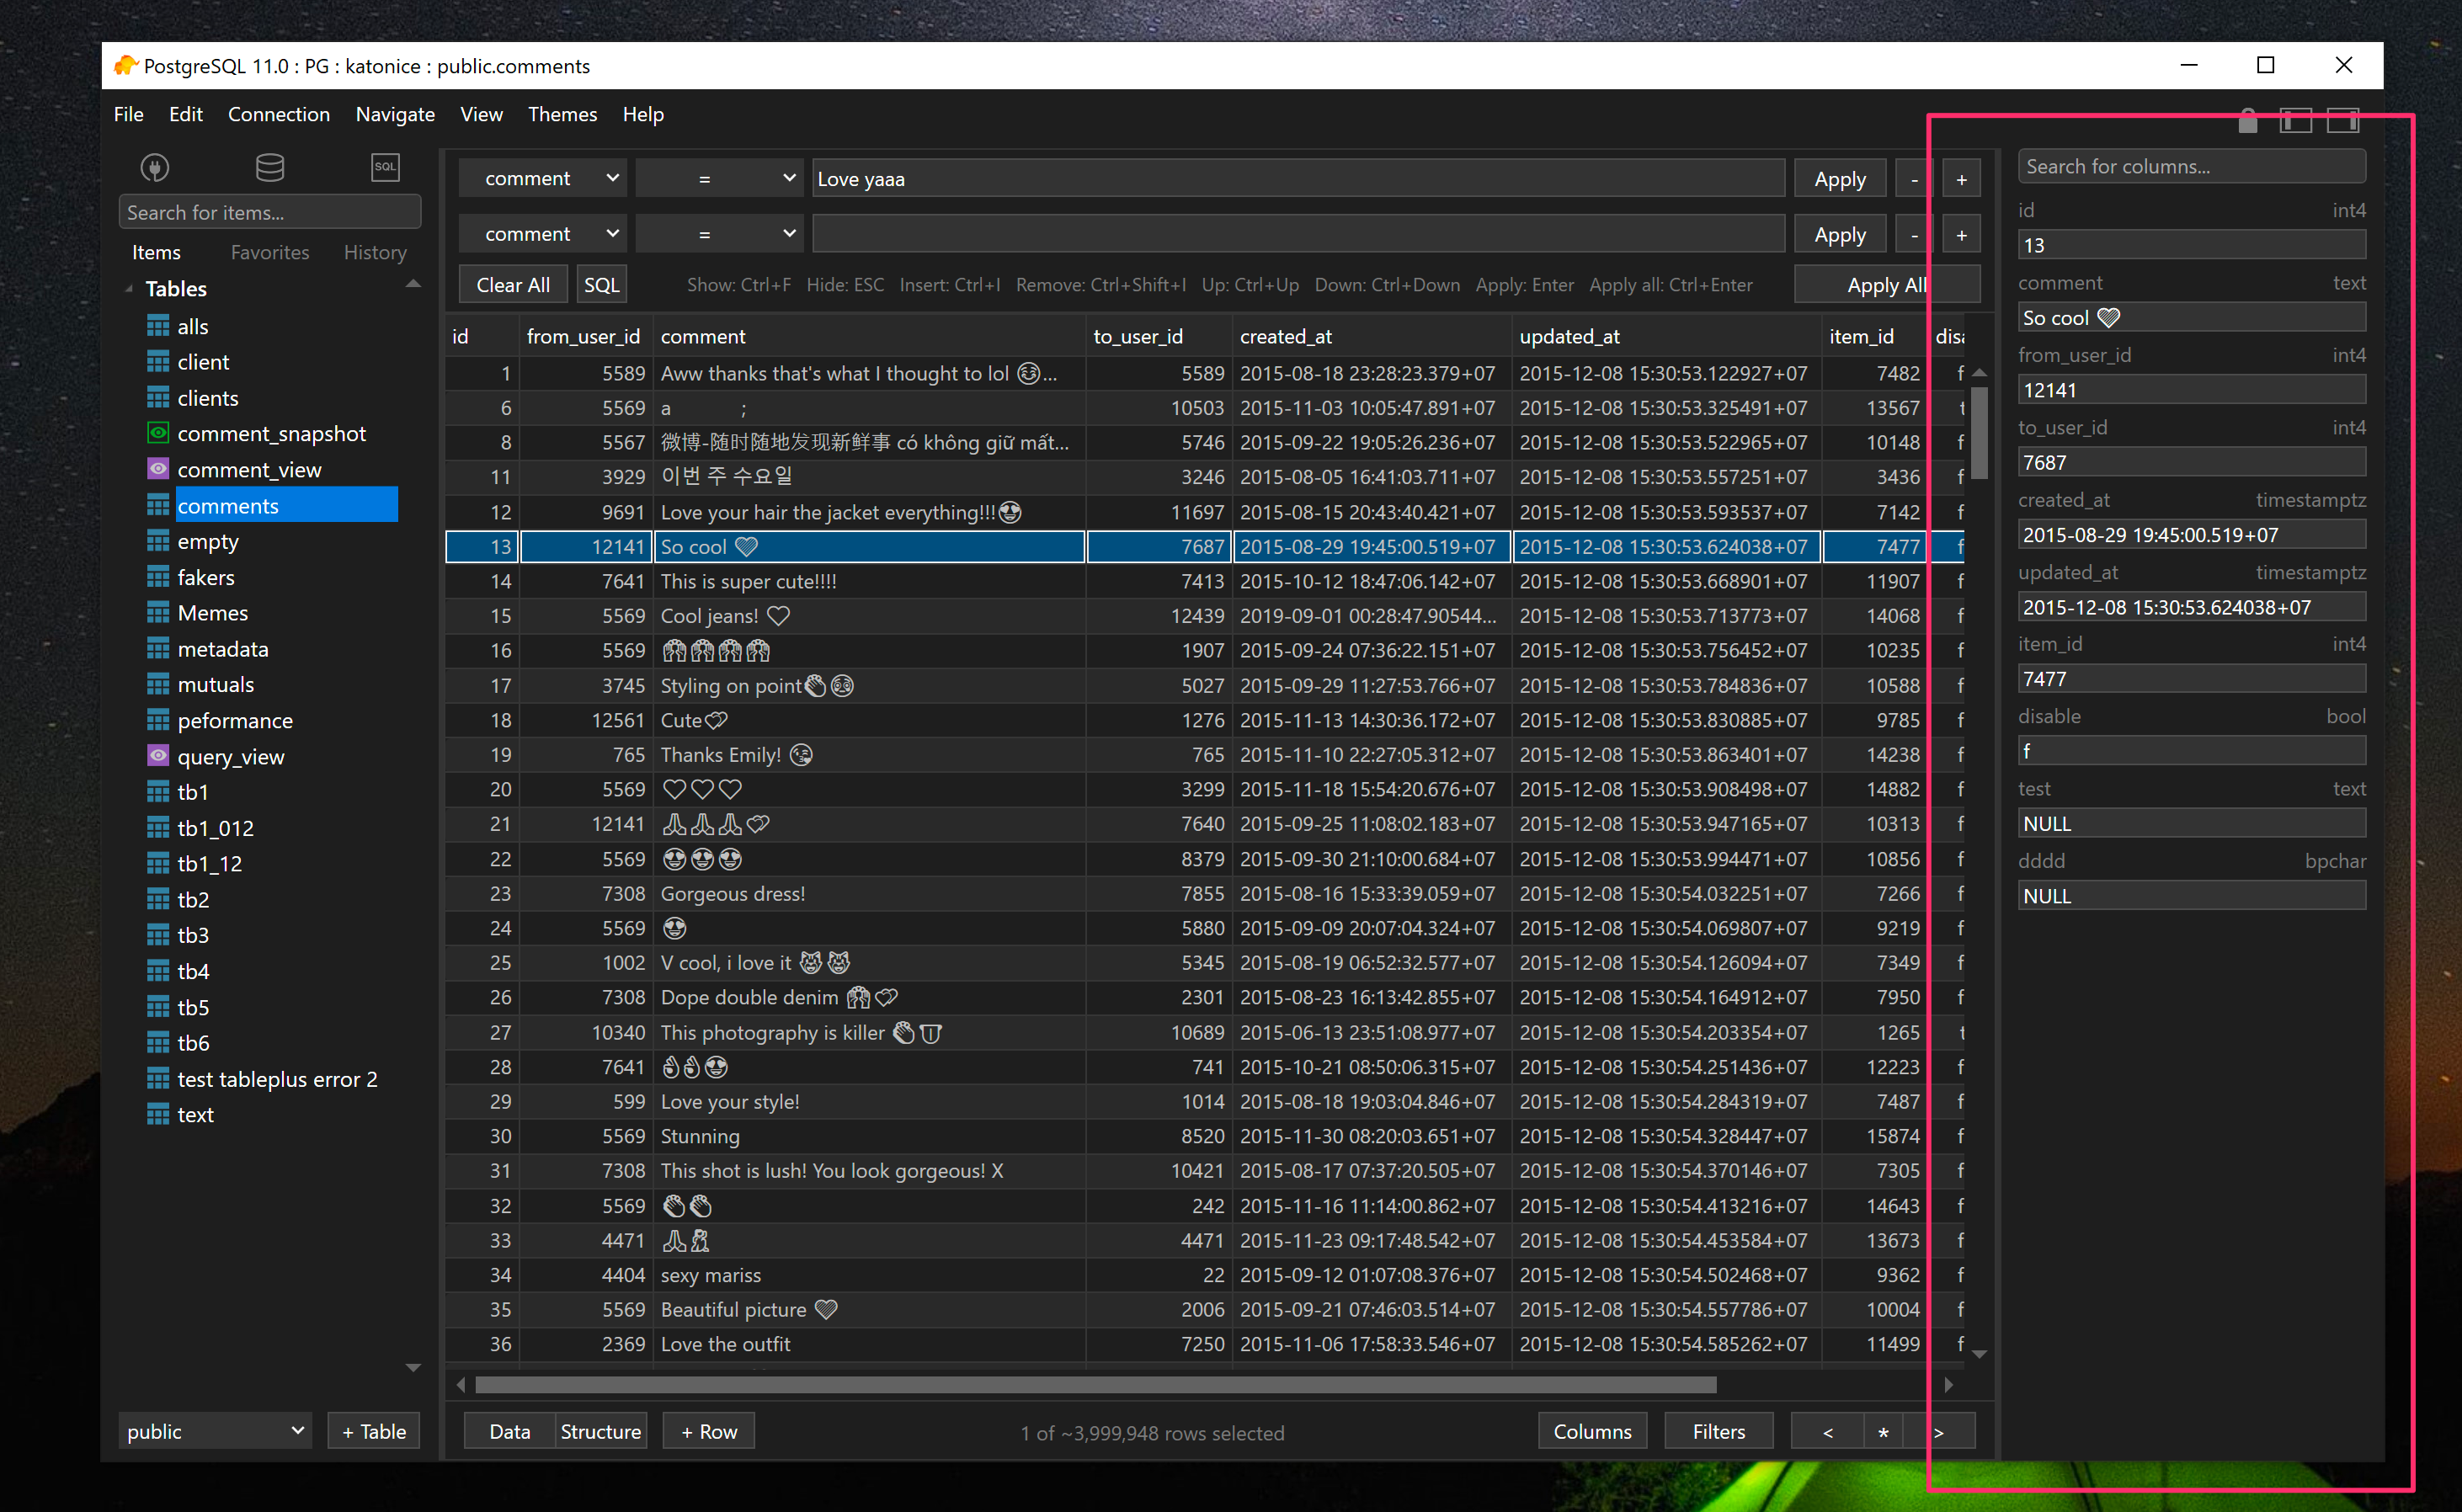Open the Help menu
2462x1512 pixels.
(x=643, y=114)
